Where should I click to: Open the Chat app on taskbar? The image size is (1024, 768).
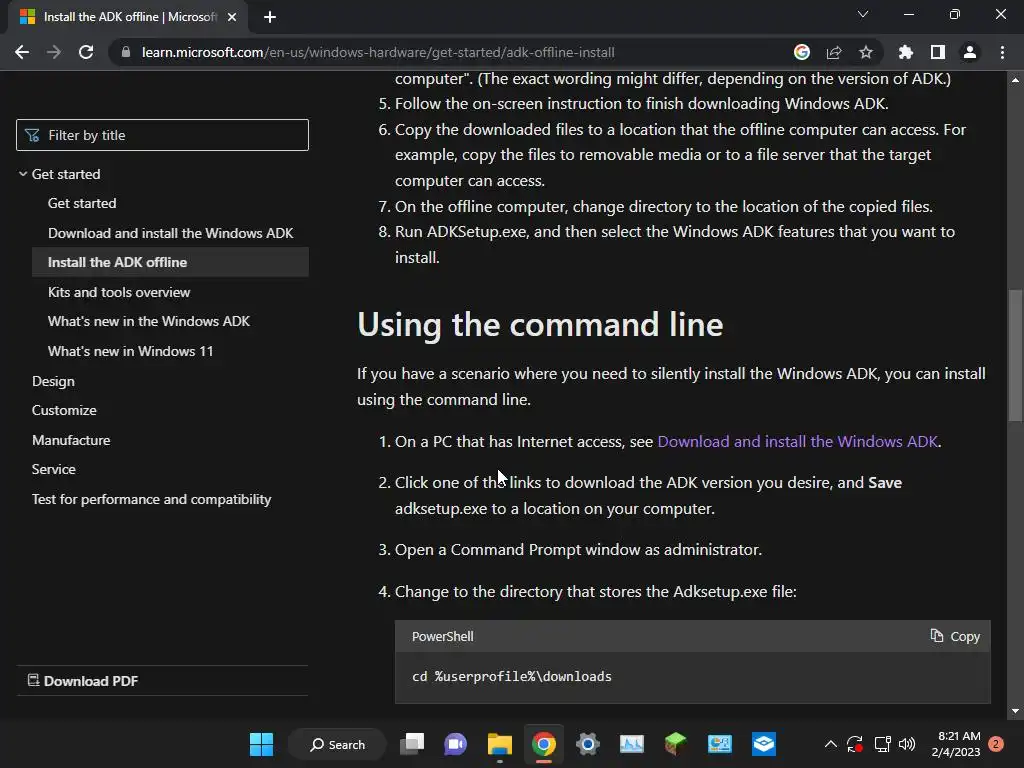455,744
